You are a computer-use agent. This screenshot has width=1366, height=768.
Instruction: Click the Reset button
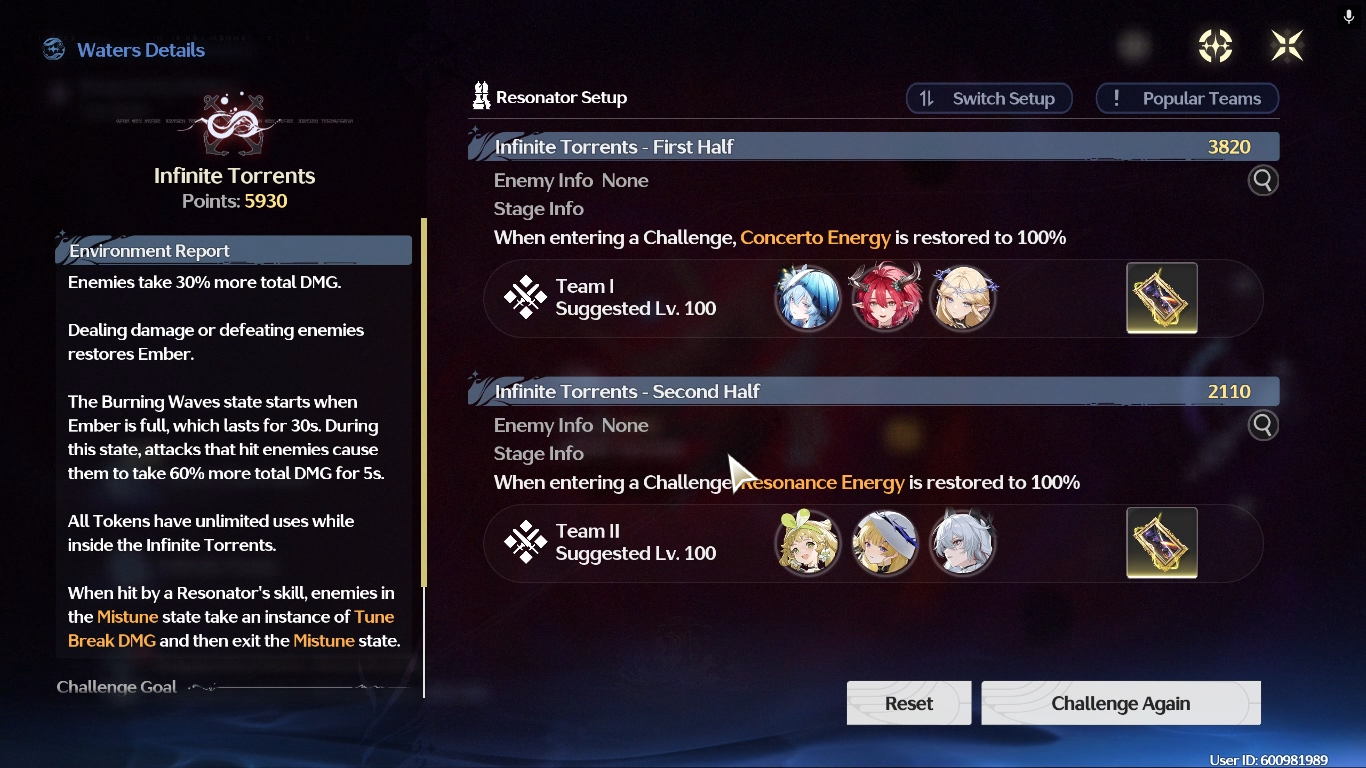909,703
